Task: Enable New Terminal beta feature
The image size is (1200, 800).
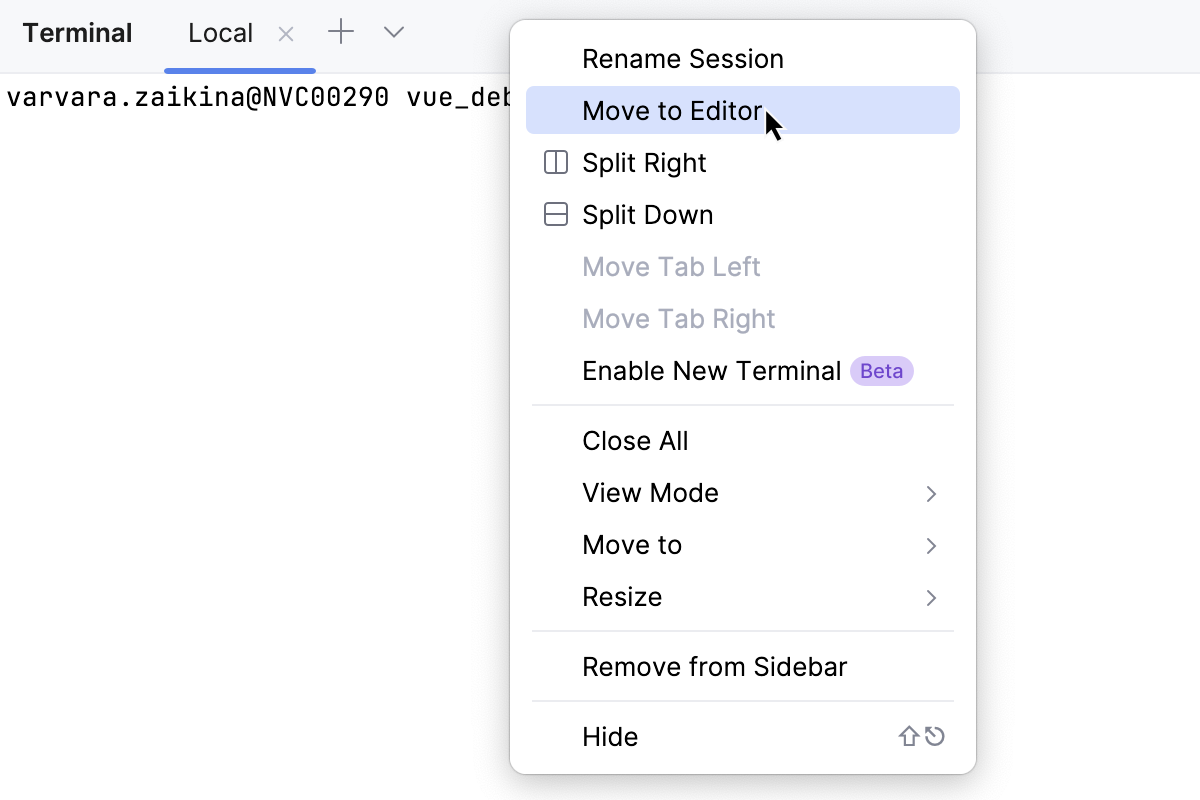Action: [711, 370]
